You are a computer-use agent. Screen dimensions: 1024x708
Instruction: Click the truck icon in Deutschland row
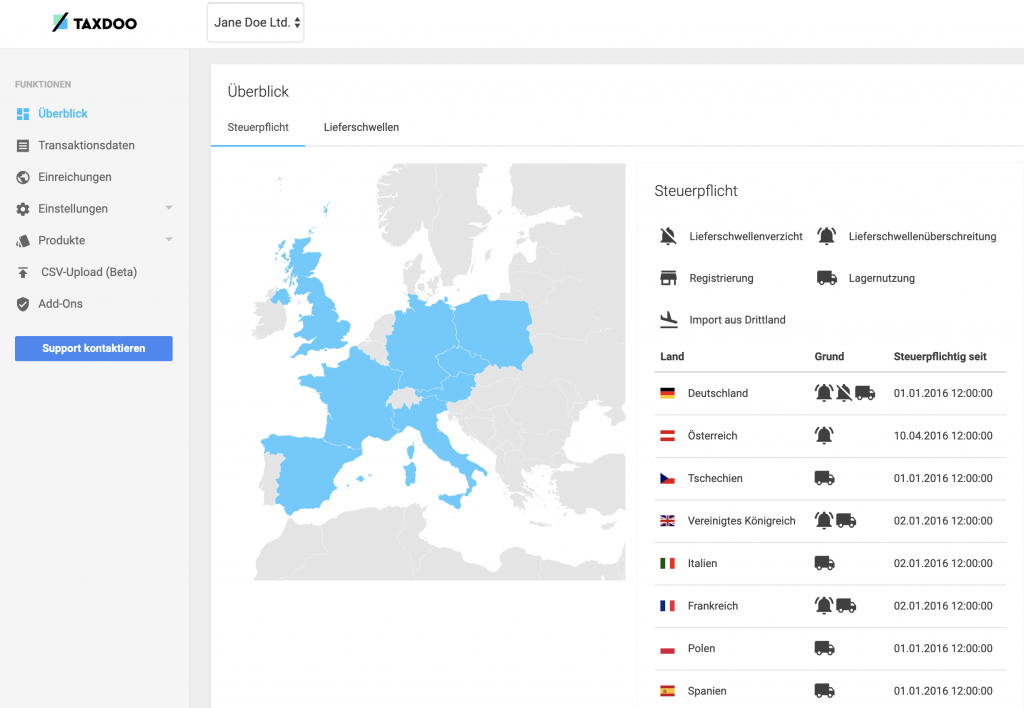pos(865,393)
